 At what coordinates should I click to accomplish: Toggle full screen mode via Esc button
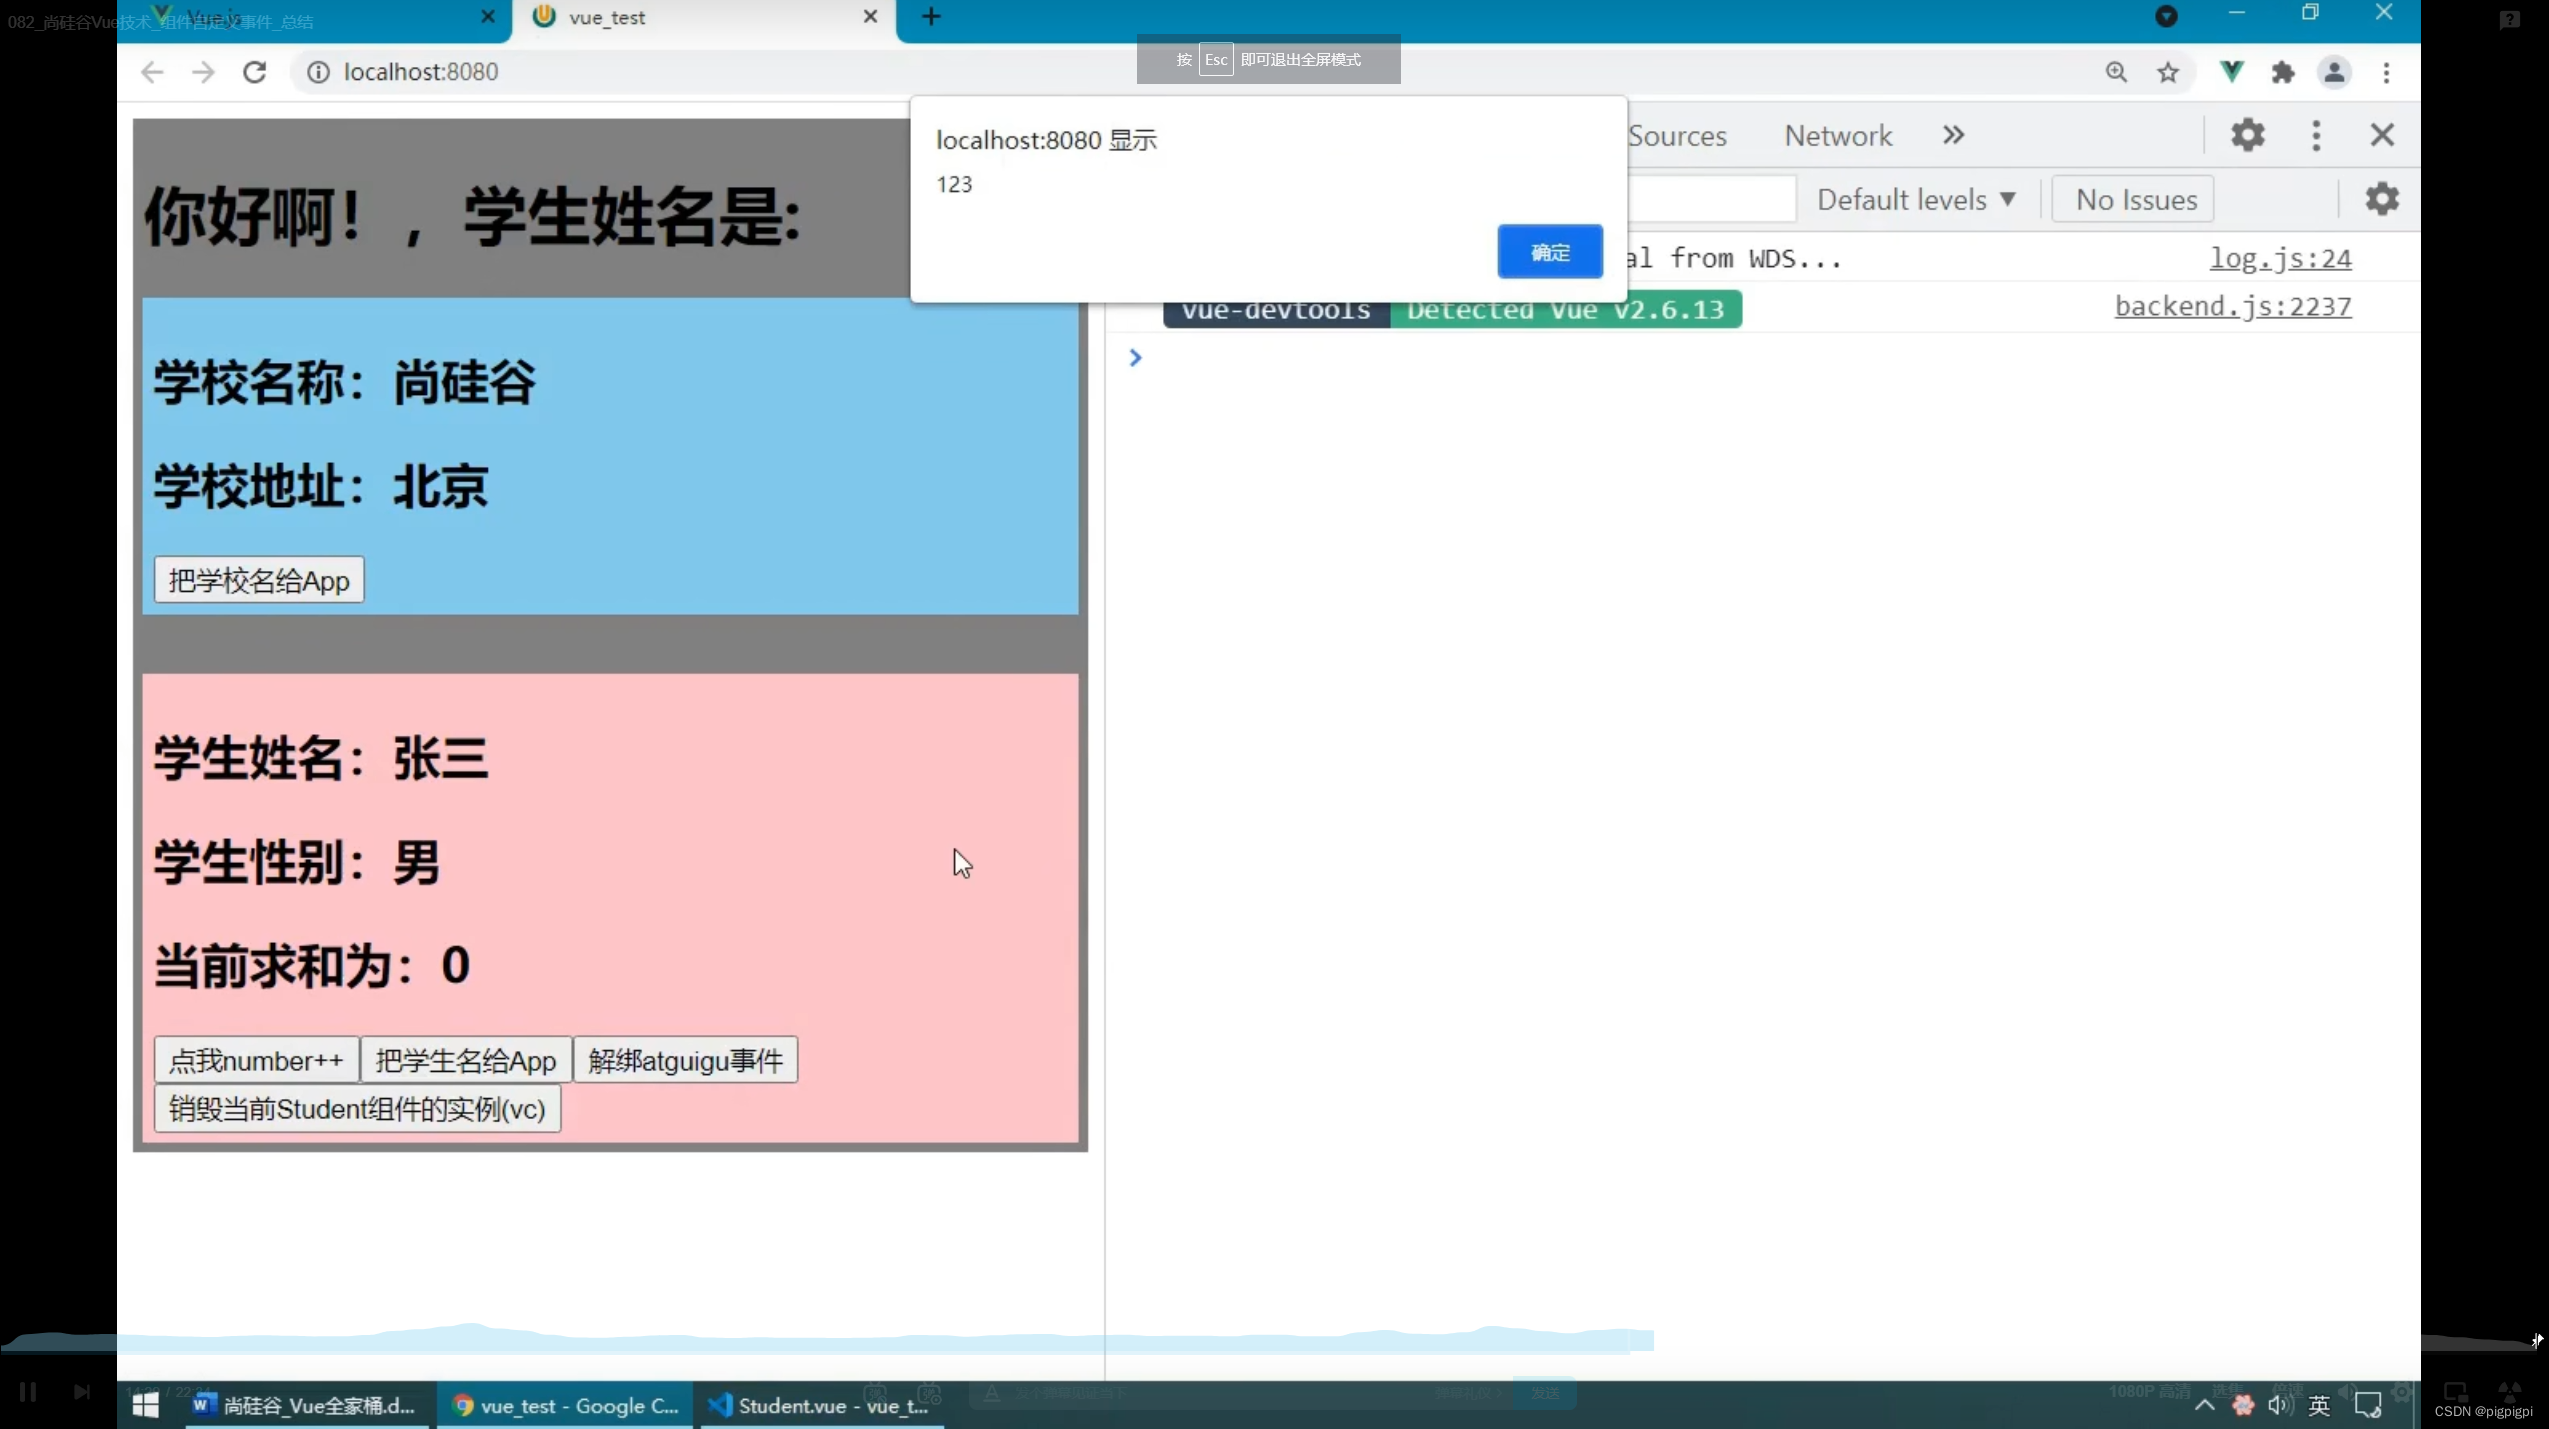pos(1217,60)
